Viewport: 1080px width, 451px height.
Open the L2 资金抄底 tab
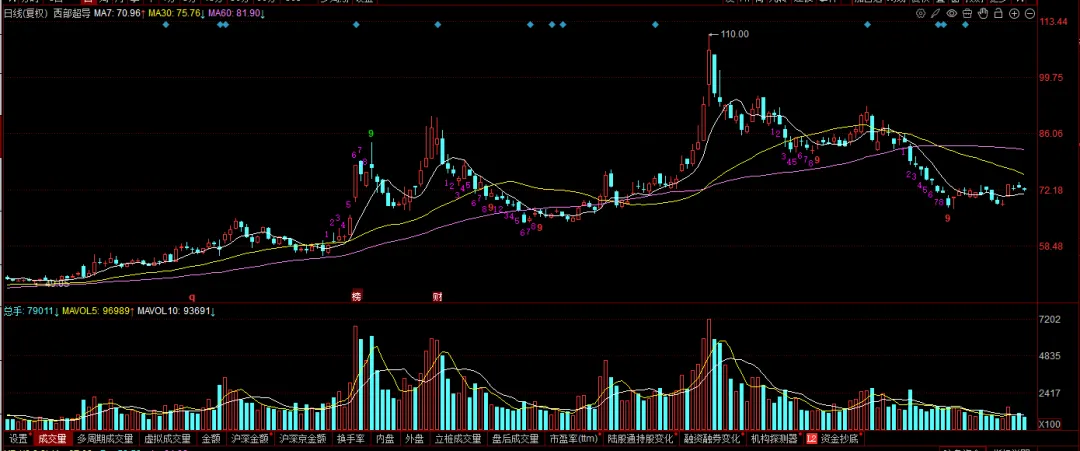point(832,439)
